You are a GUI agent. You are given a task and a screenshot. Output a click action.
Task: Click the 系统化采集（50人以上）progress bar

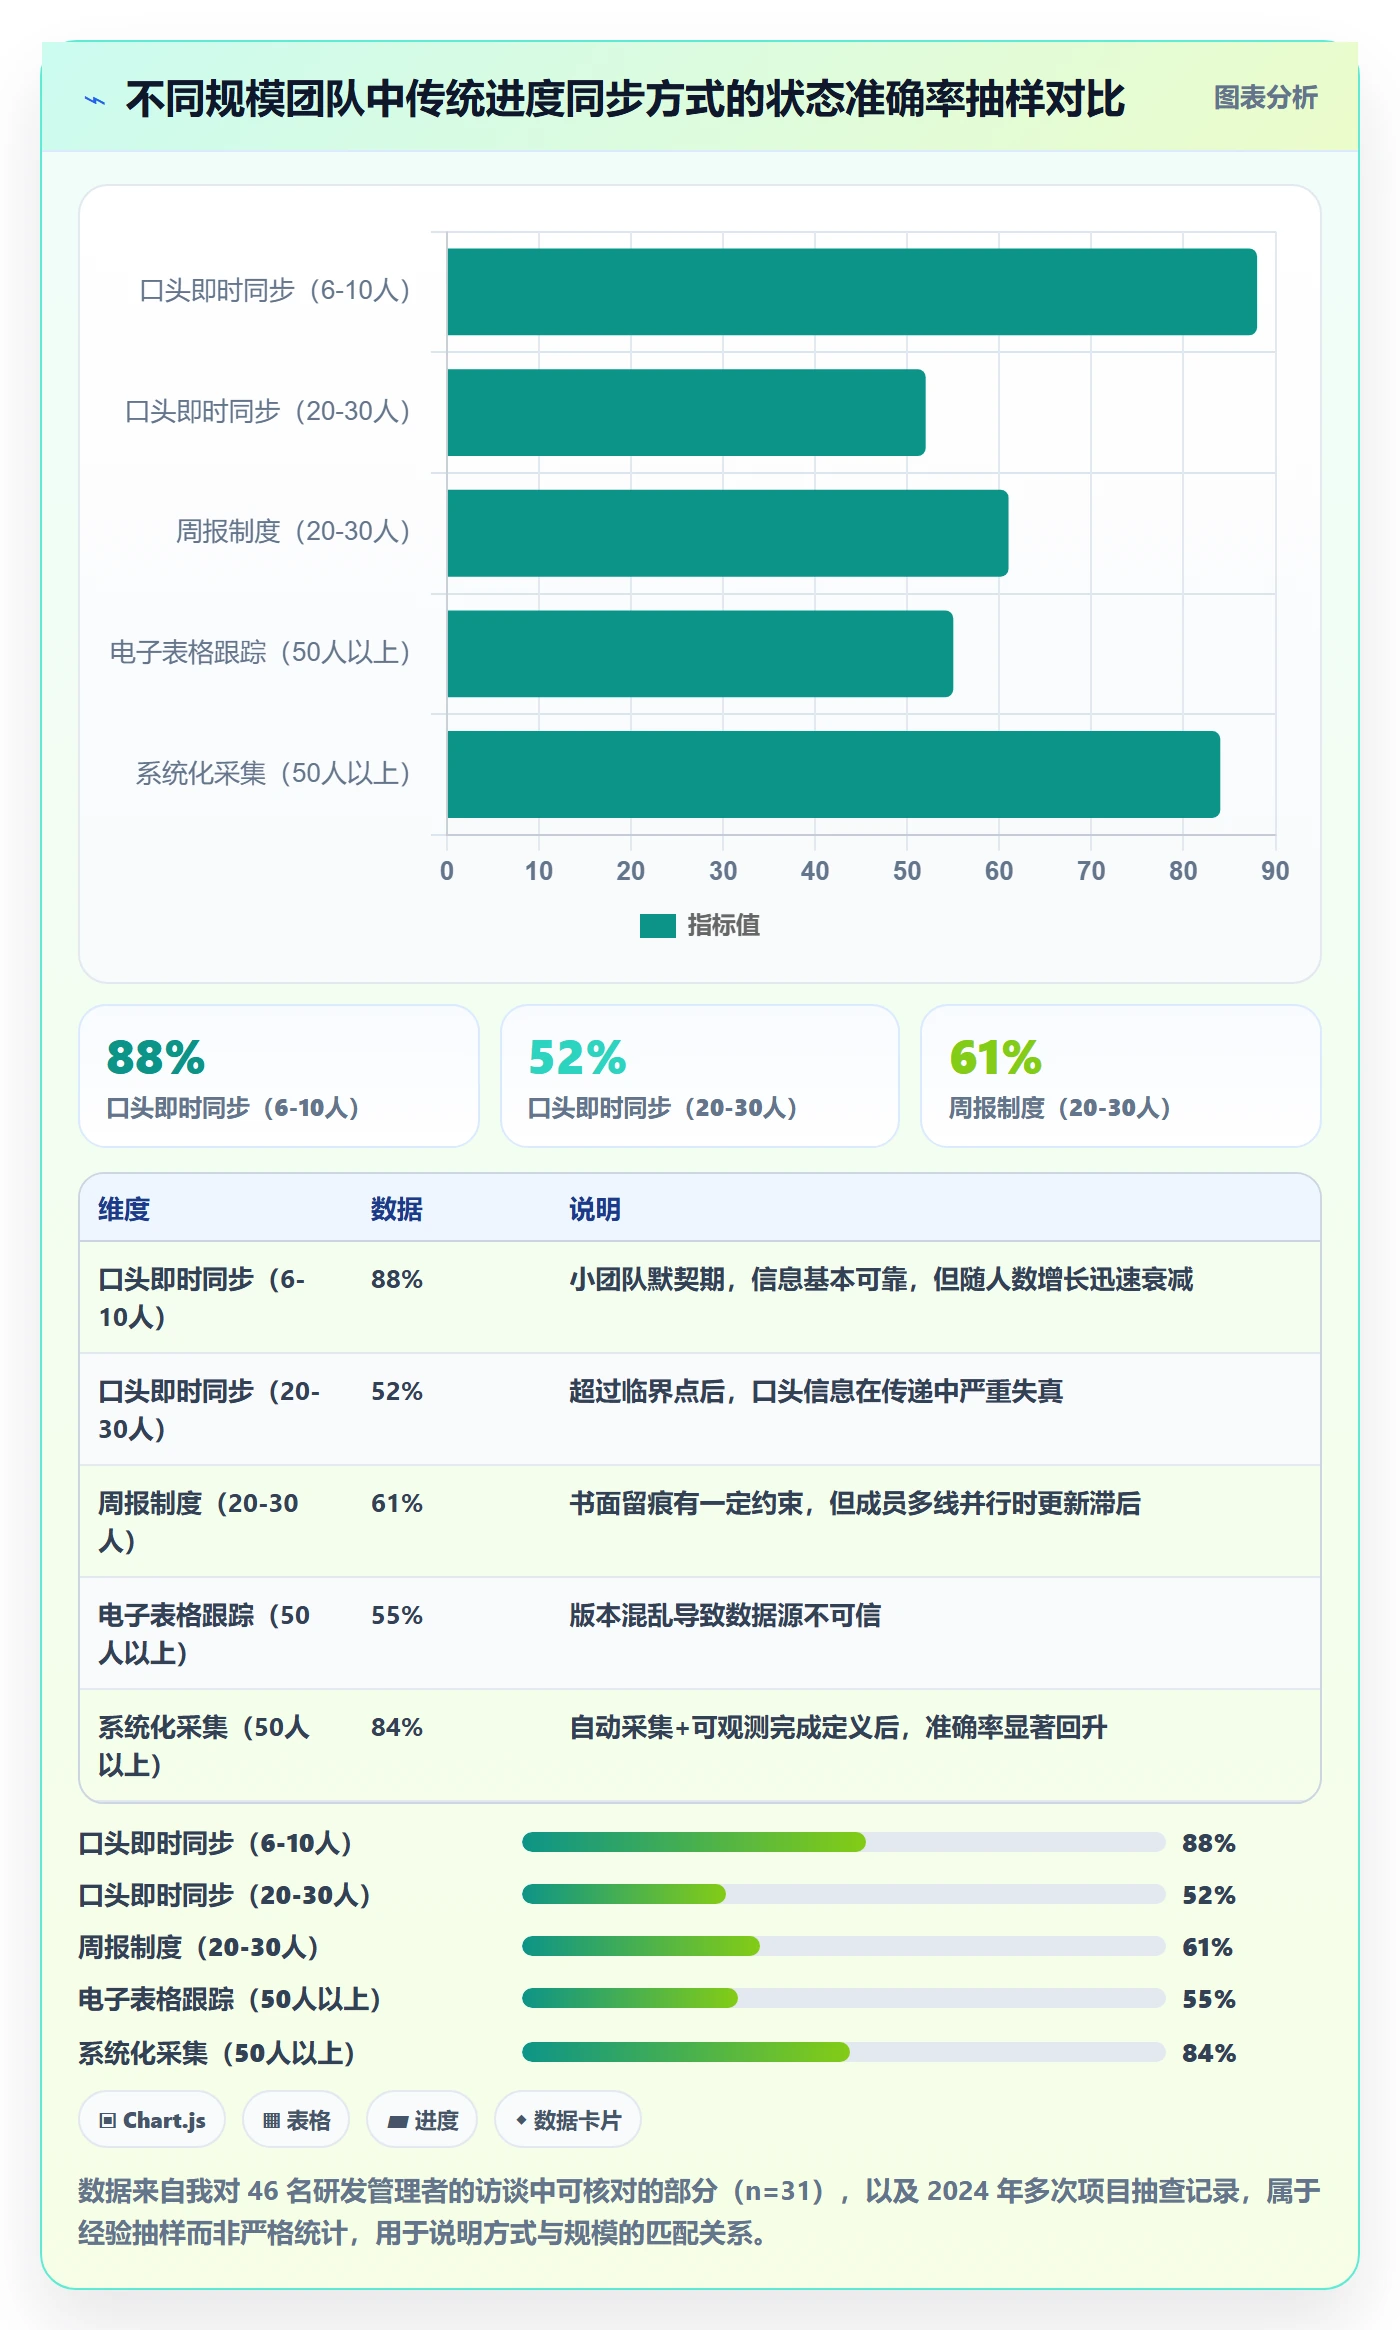point(844,2053)
